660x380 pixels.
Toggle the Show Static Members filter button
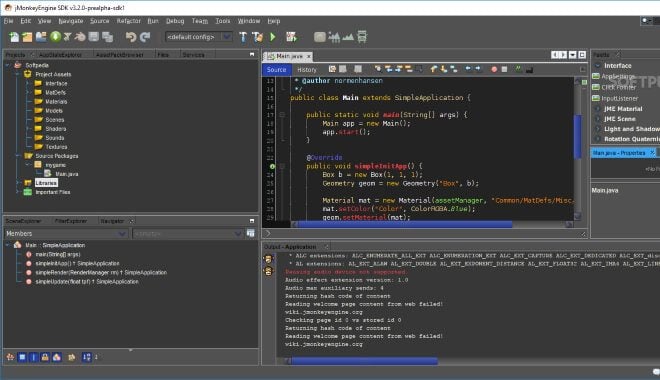(34, 357)
